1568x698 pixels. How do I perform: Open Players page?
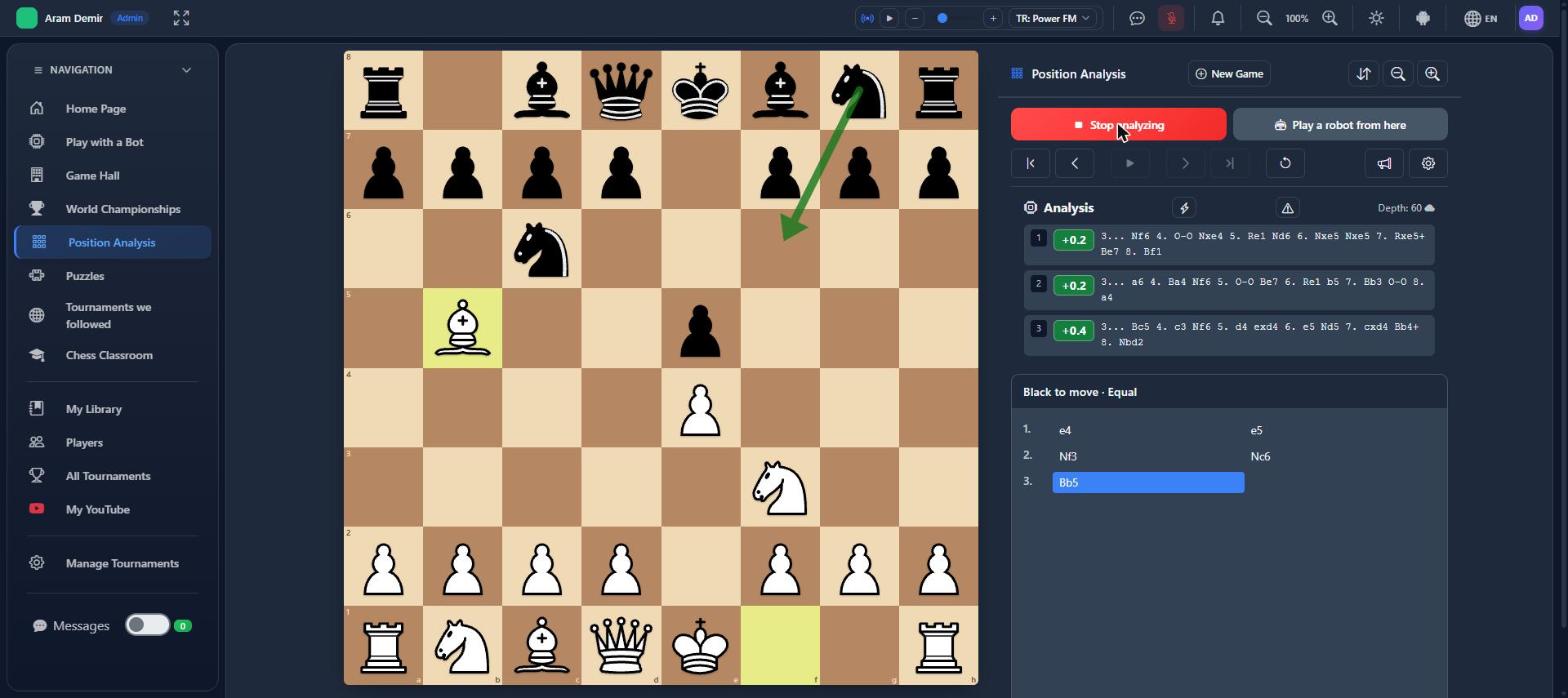(x=112, y=442)
